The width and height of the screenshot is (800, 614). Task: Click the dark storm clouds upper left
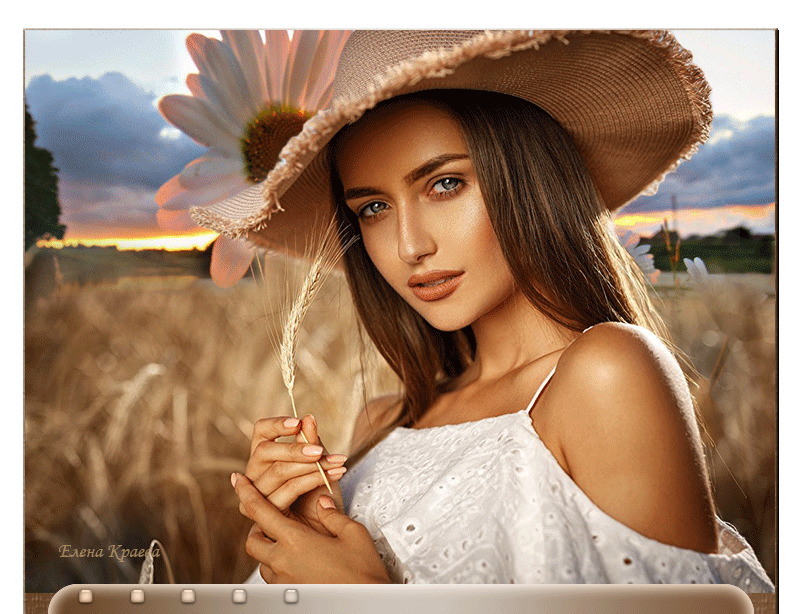click(100, 120)
